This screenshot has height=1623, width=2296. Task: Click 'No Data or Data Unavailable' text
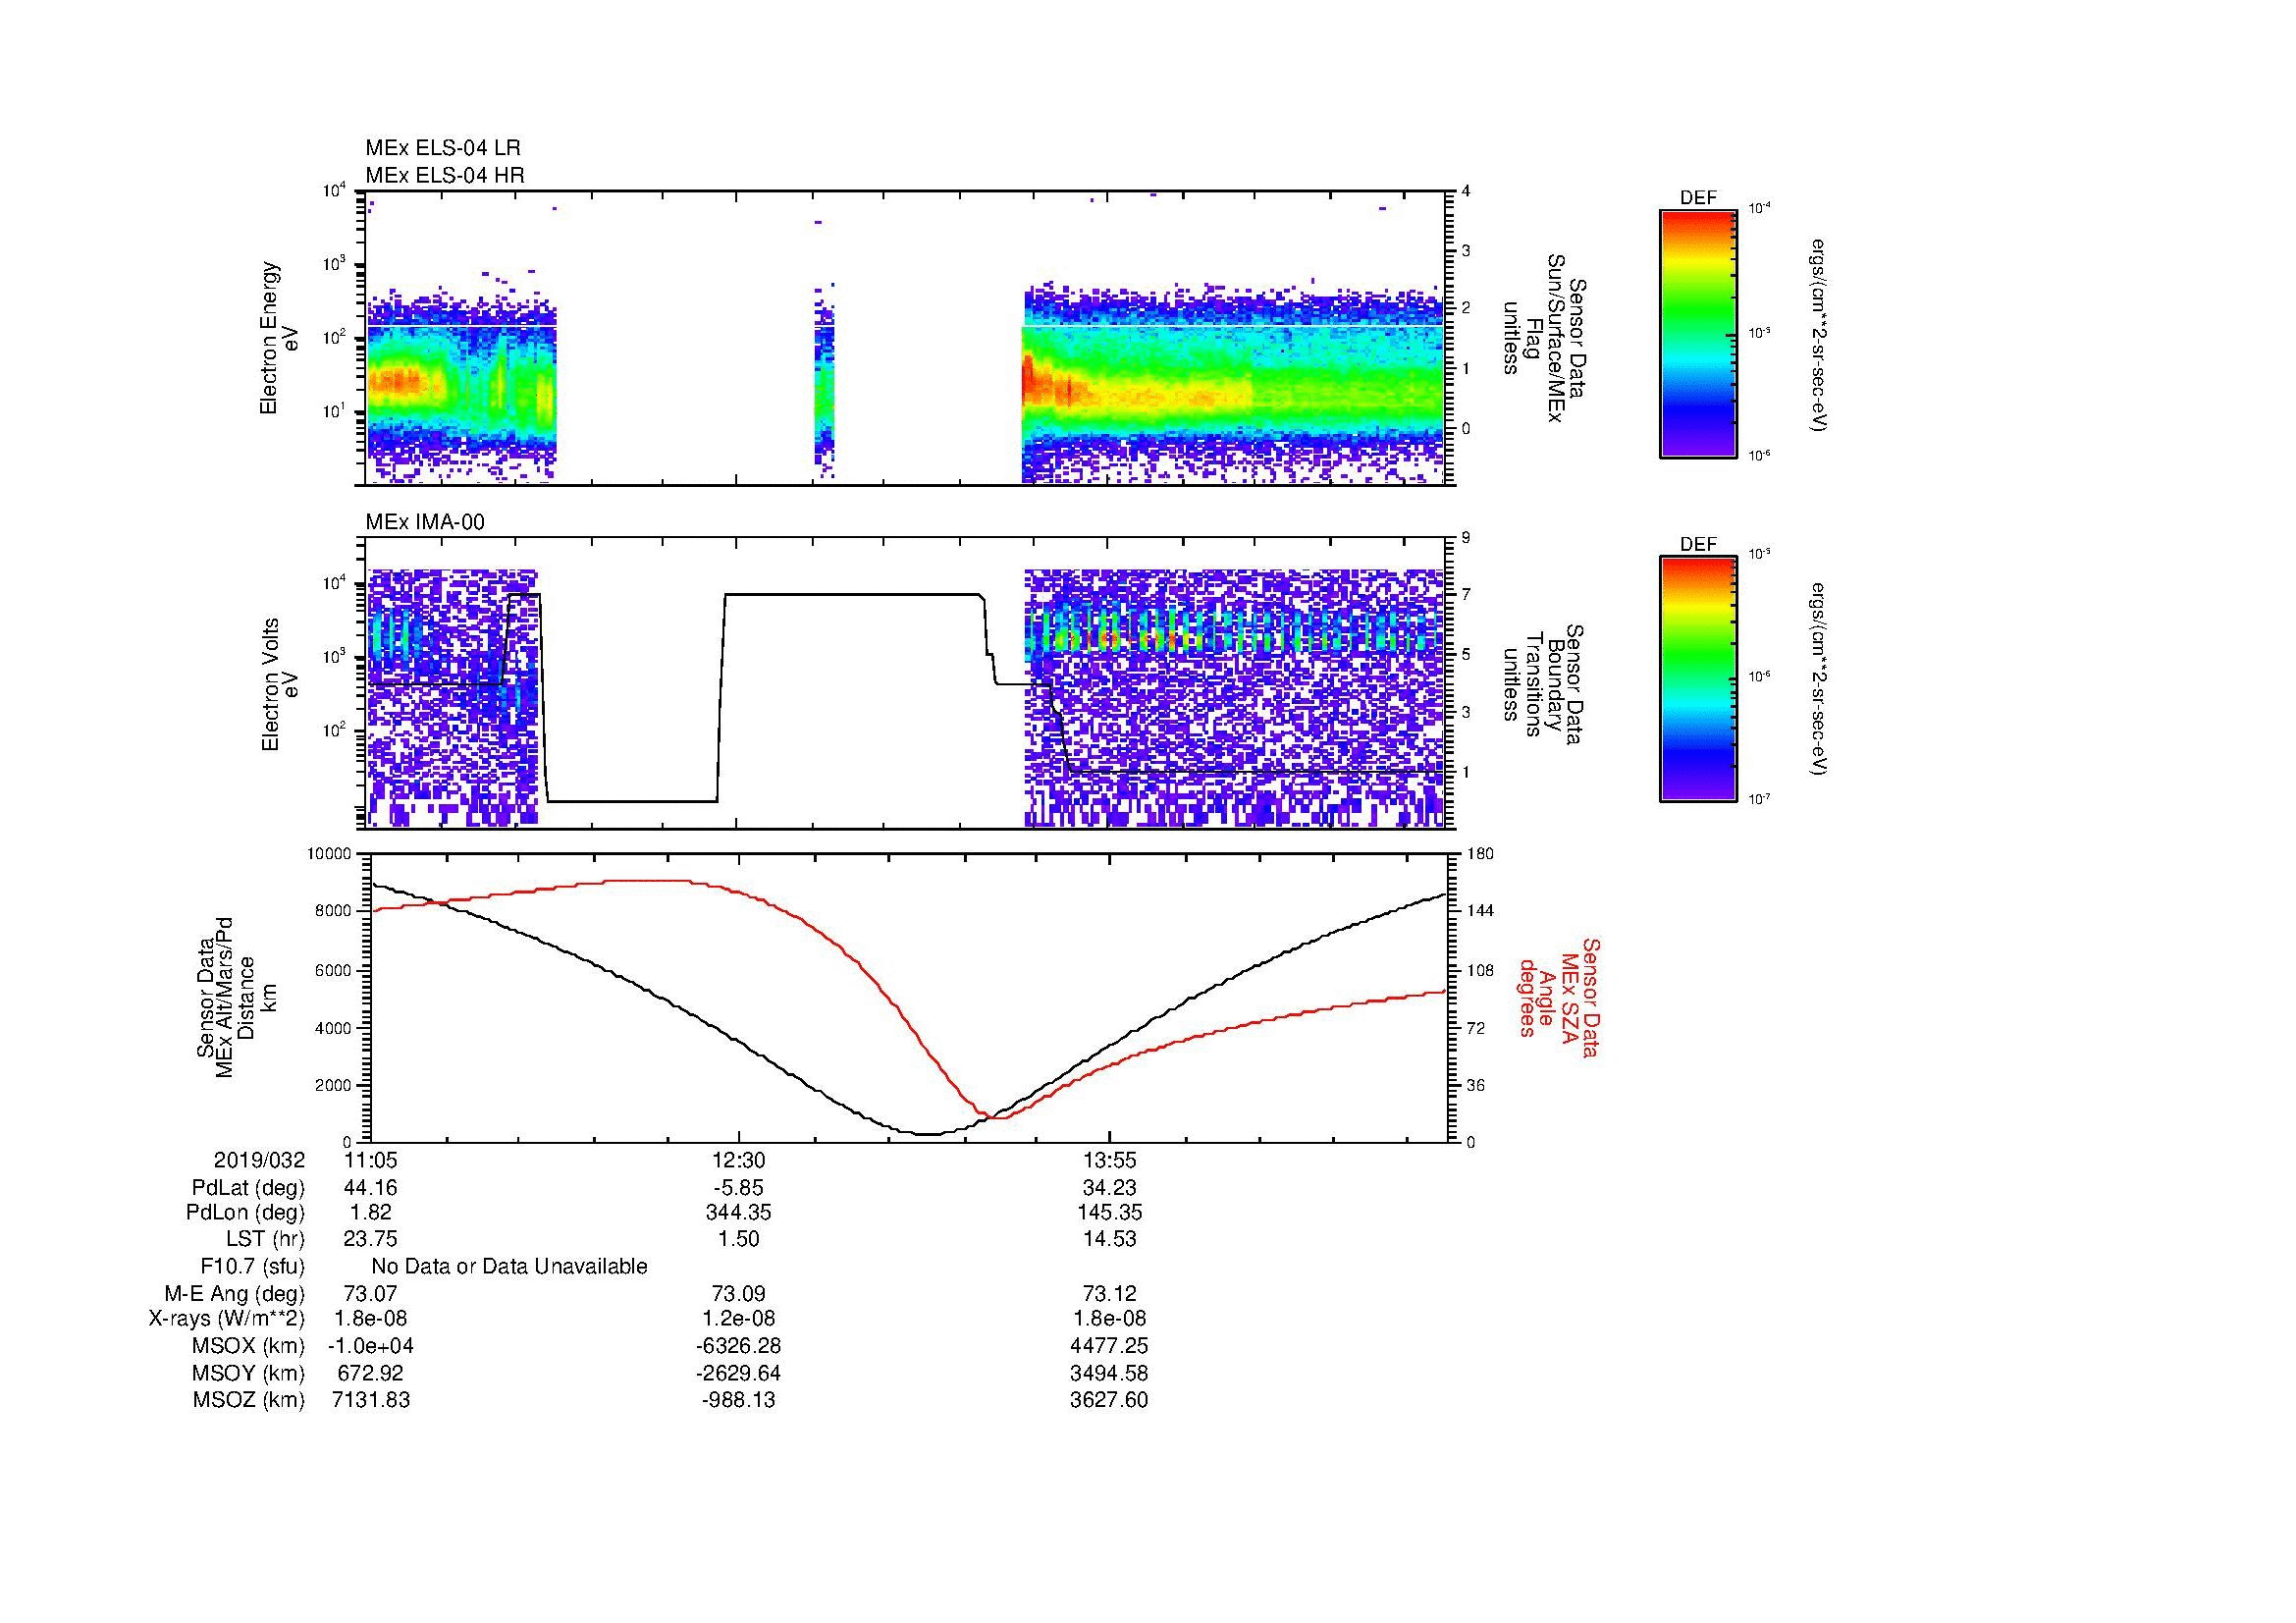click(x=509, y=1267)
